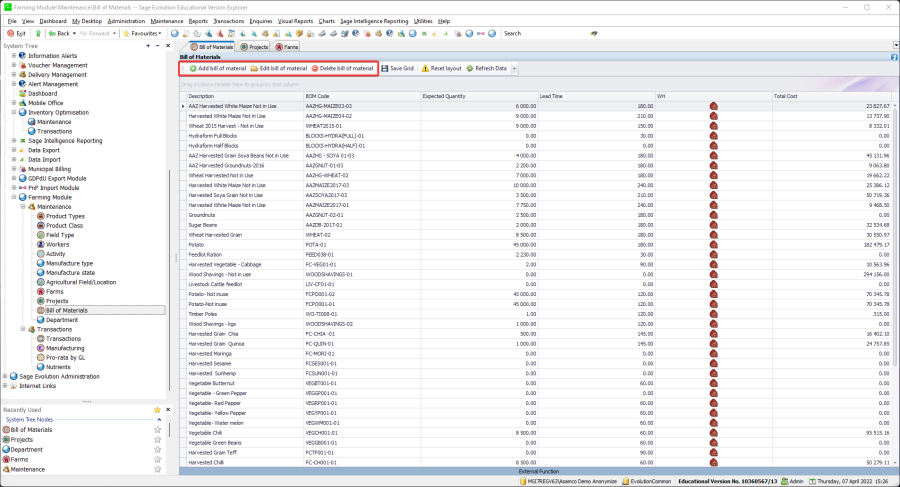Switch to the Farms tab

coord(287,46)
